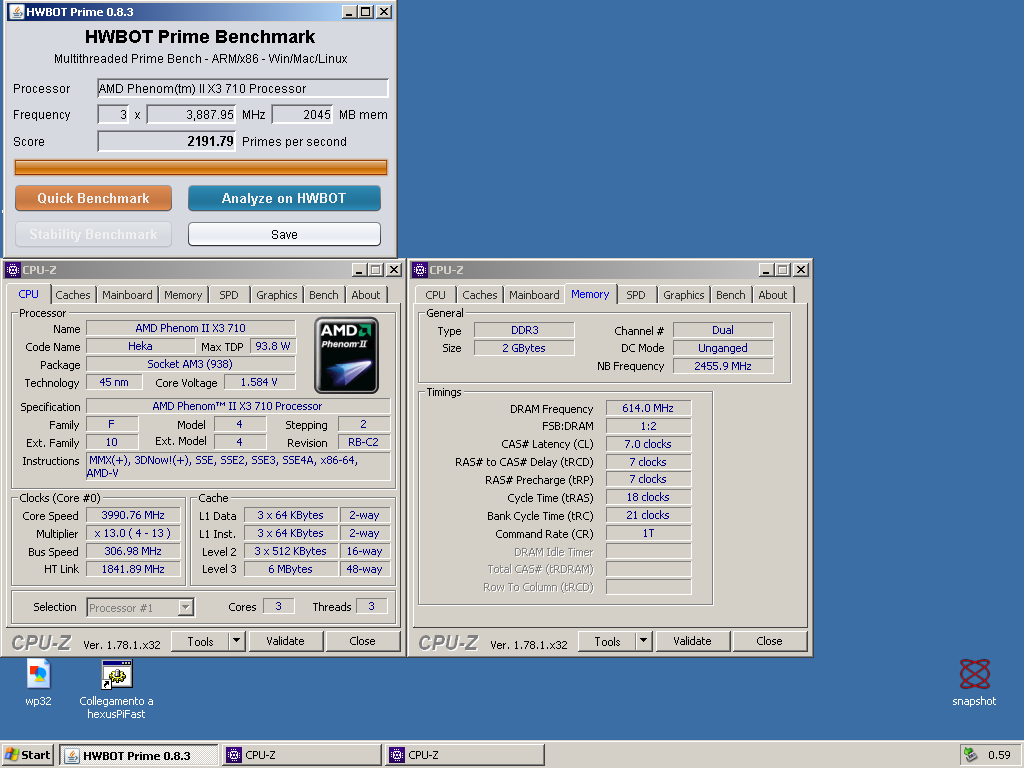Open the Mainboard tab in left CPU-Z
The image size is (1024, 768).
pyautogui.click(x=127, y=295)
